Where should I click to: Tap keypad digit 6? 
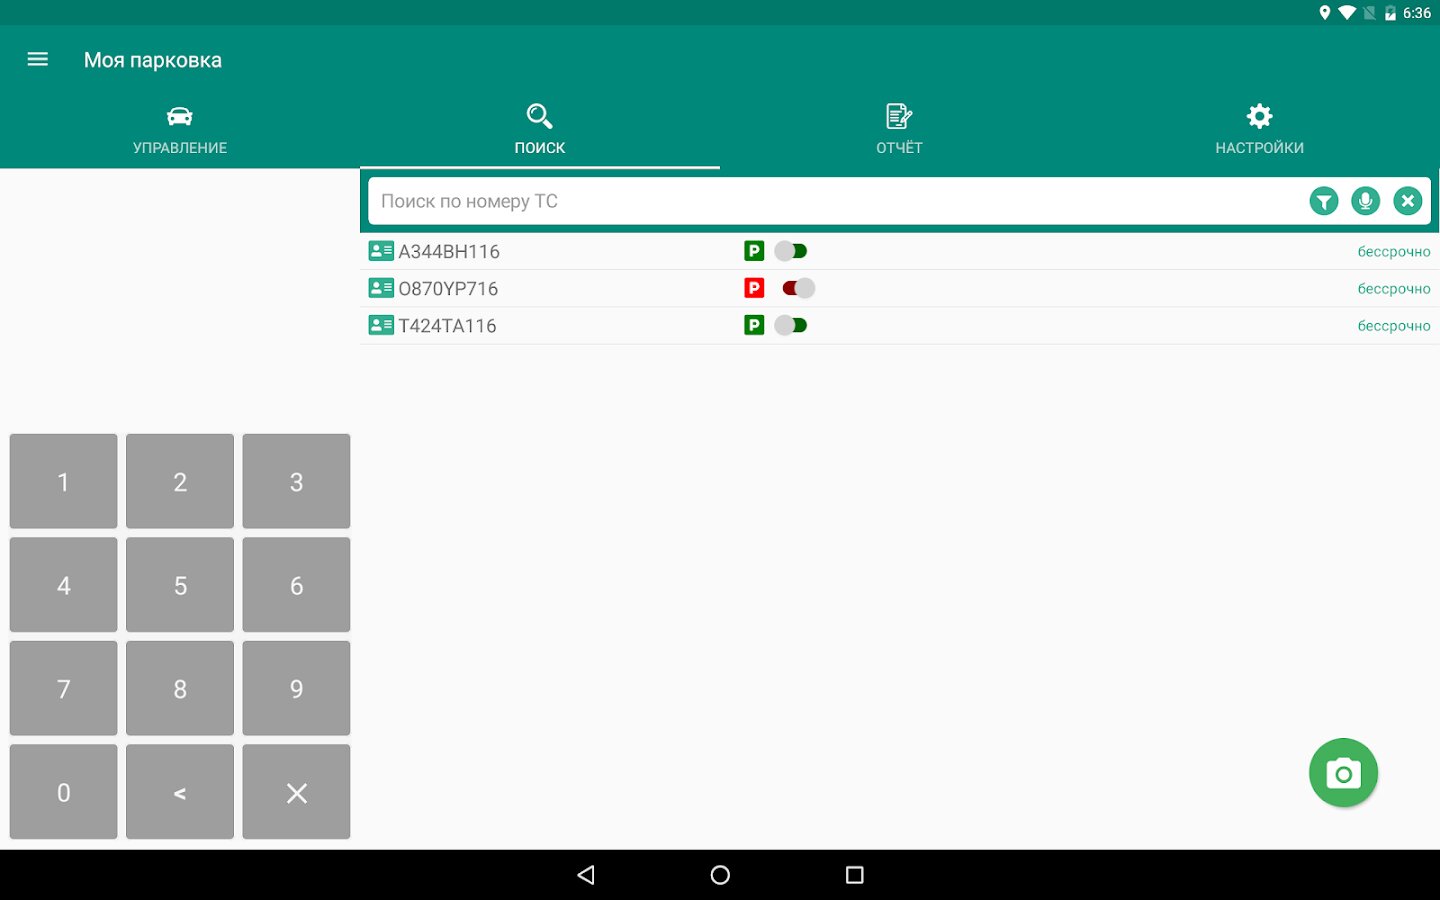click(x=296, y=585)
